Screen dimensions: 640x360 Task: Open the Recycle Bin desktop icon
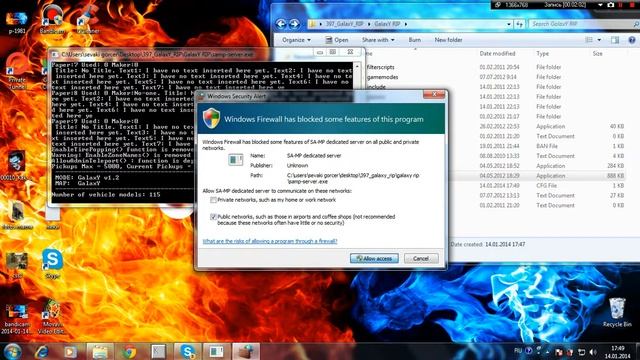click(x=617, y=312)
